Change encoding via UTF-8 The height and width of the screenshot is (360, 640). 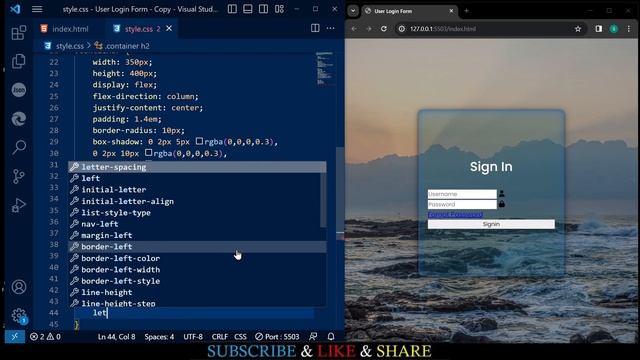point(193,337)
